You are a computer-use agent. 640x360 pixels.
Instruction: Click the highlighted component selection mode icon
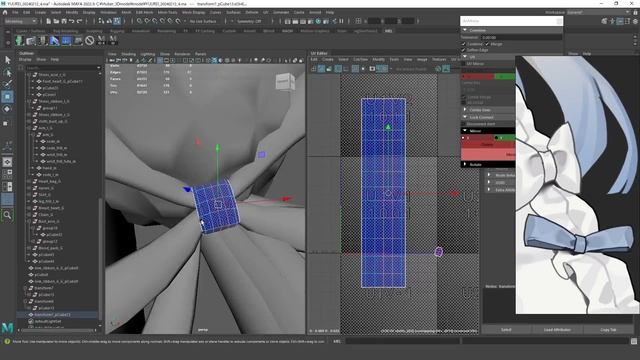tap(117, 21)
